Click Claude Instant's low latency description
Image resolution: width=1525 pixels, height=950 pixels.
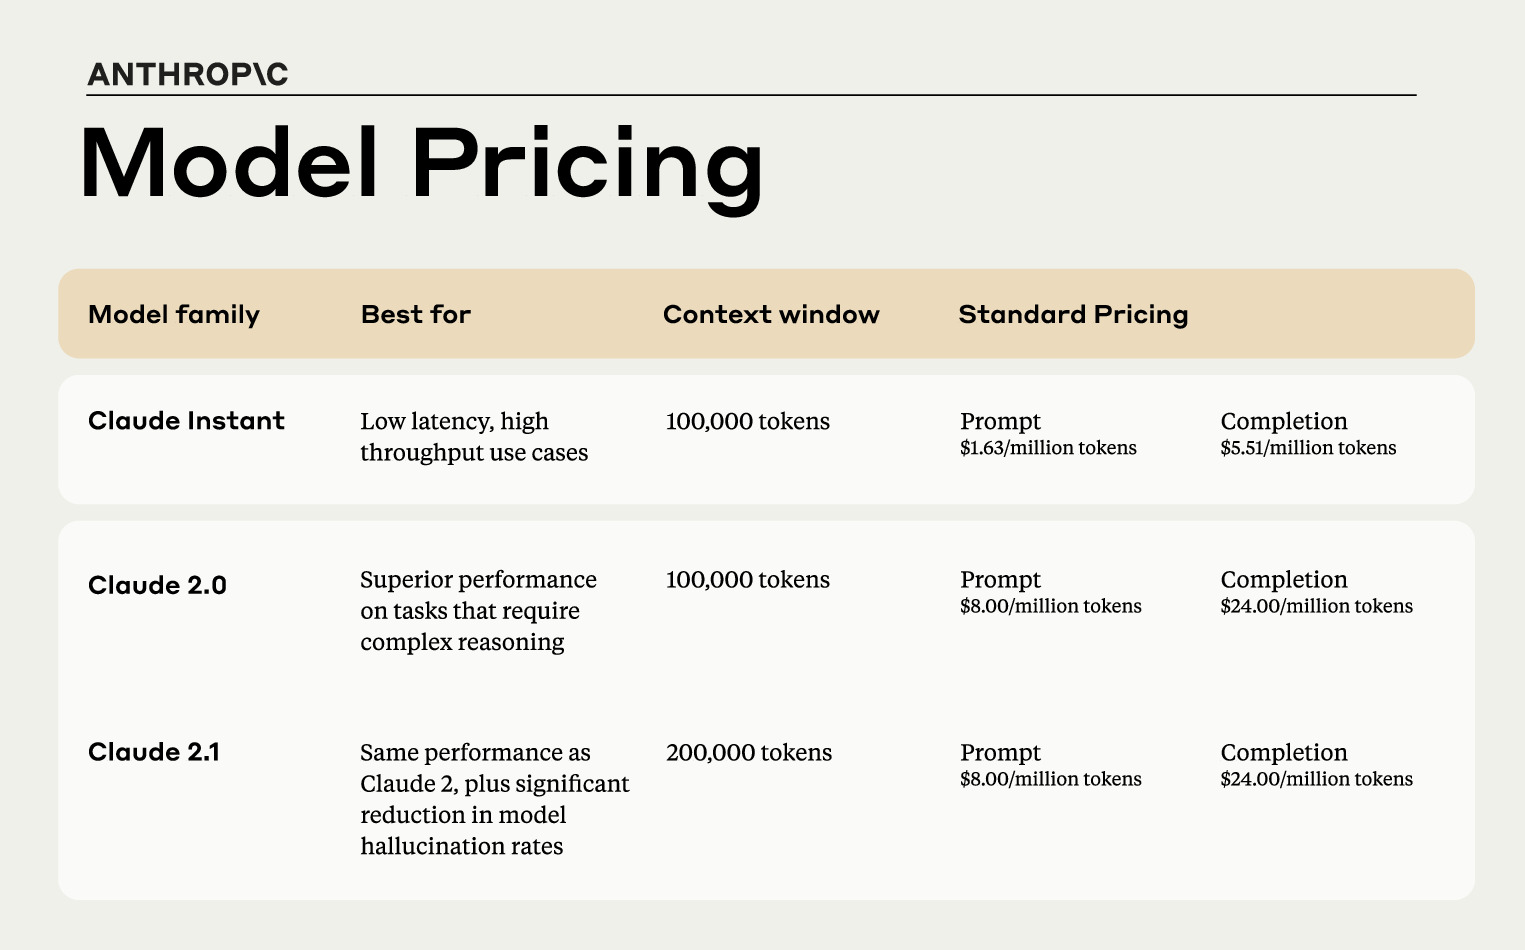click(474, 437)
